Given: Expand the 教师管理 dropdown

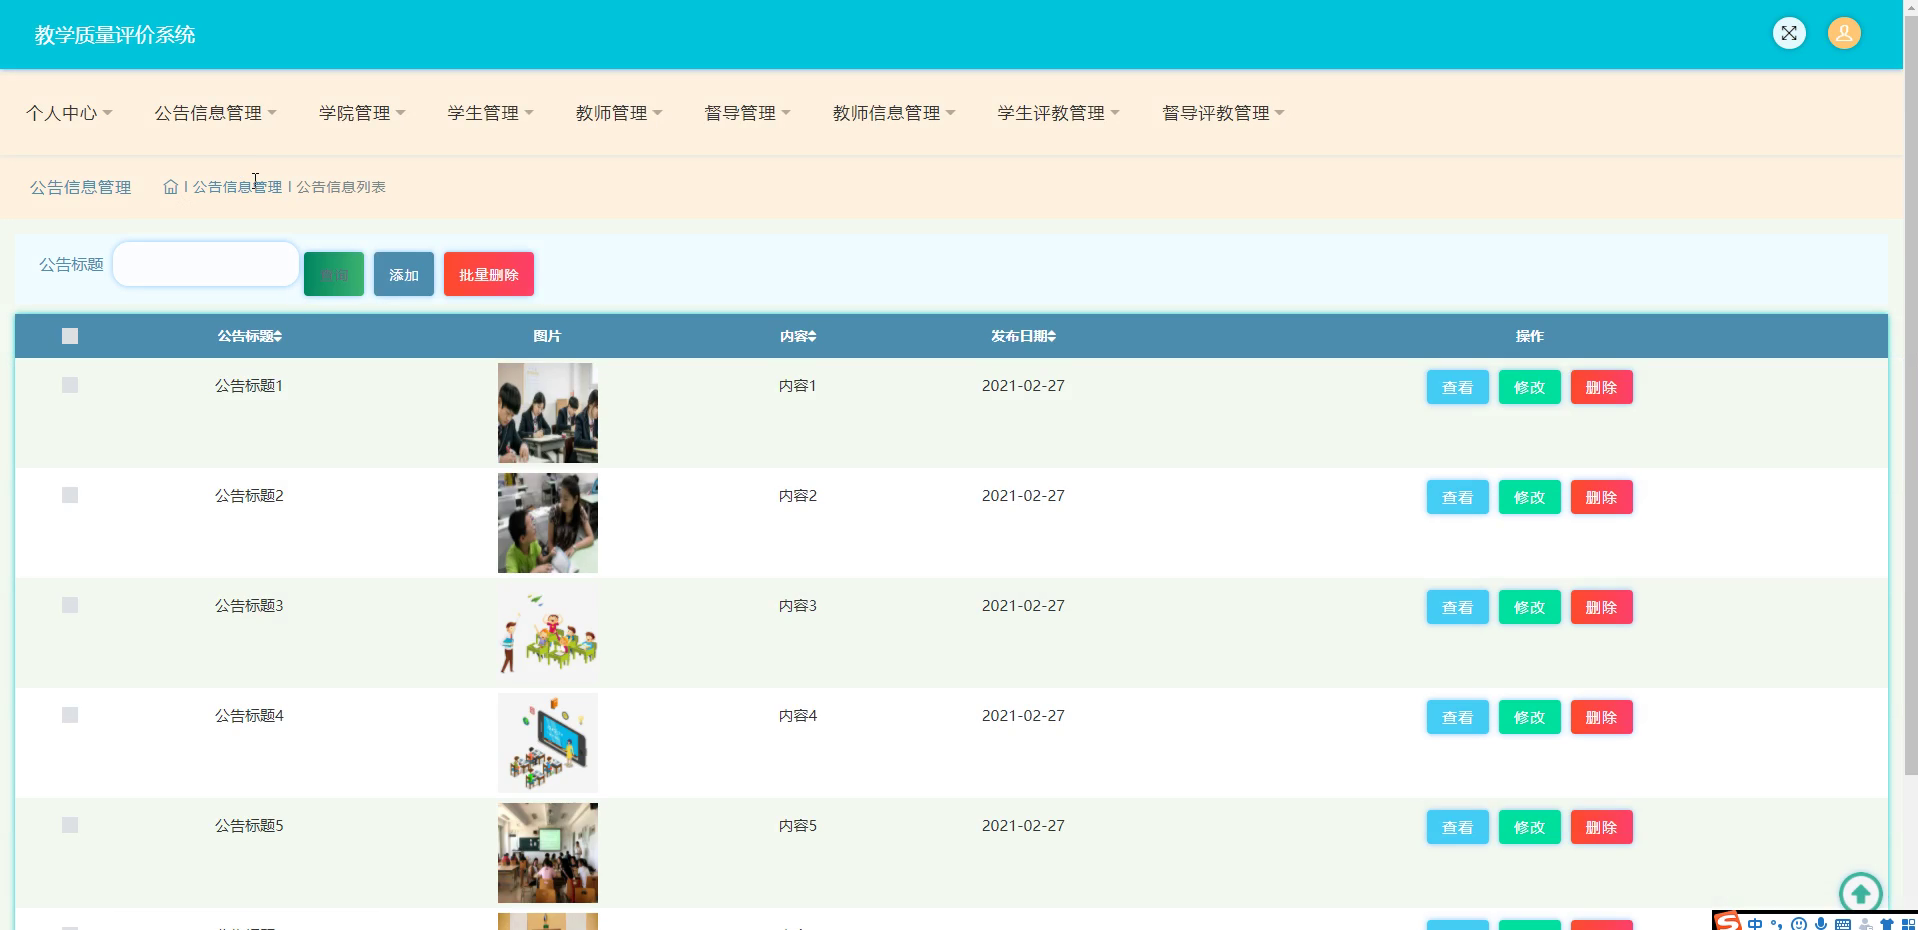Looking at the screenshot, I should coord(619,113).
